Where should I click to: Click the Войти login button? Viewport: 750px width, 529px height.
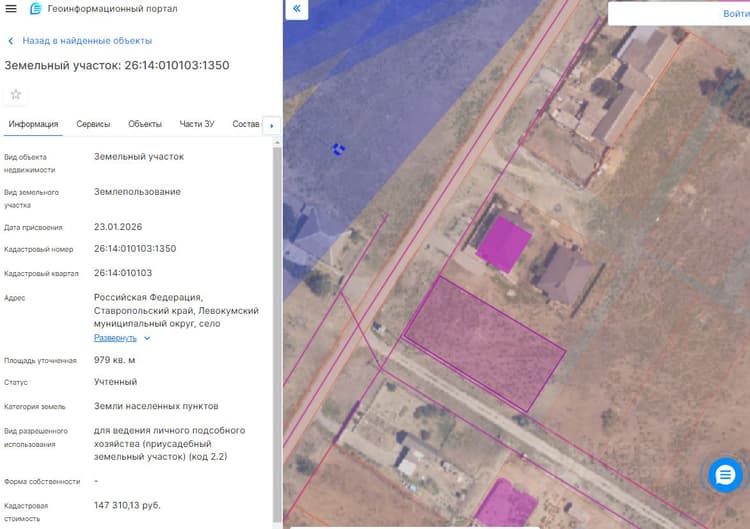pyautogui.click(x=736, y=14)
